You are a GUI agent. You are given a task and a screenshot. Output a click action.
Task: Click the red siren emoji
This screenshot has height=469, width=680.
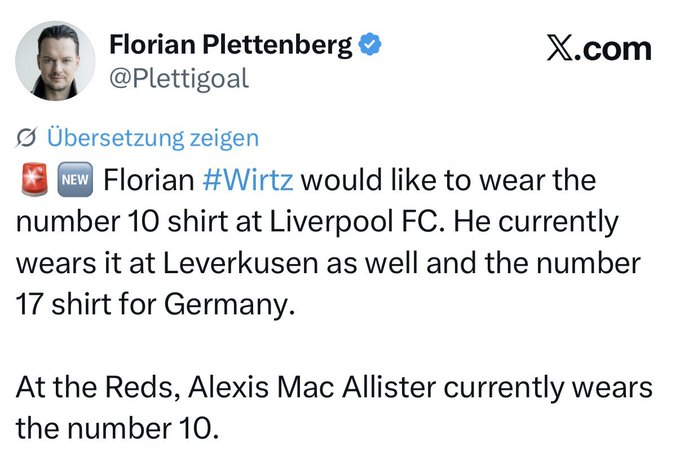[35, 179]
